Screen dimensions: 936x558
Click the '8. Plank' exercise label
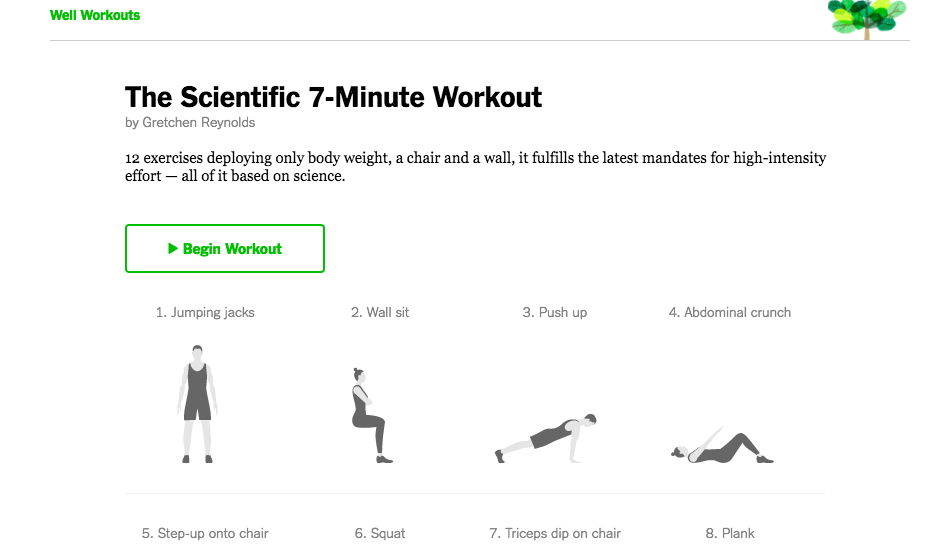[730, 533]
